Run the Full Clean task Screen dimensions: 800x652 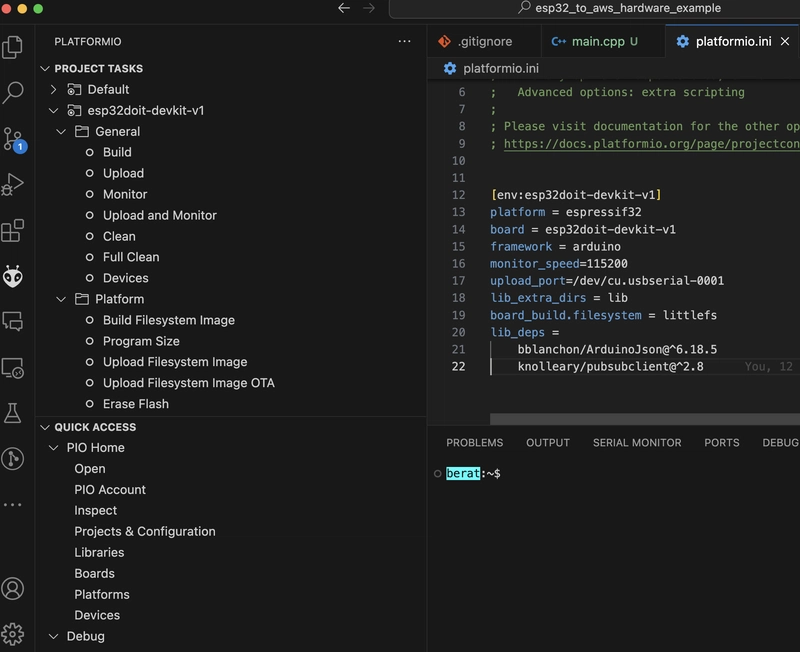[131, 257]
